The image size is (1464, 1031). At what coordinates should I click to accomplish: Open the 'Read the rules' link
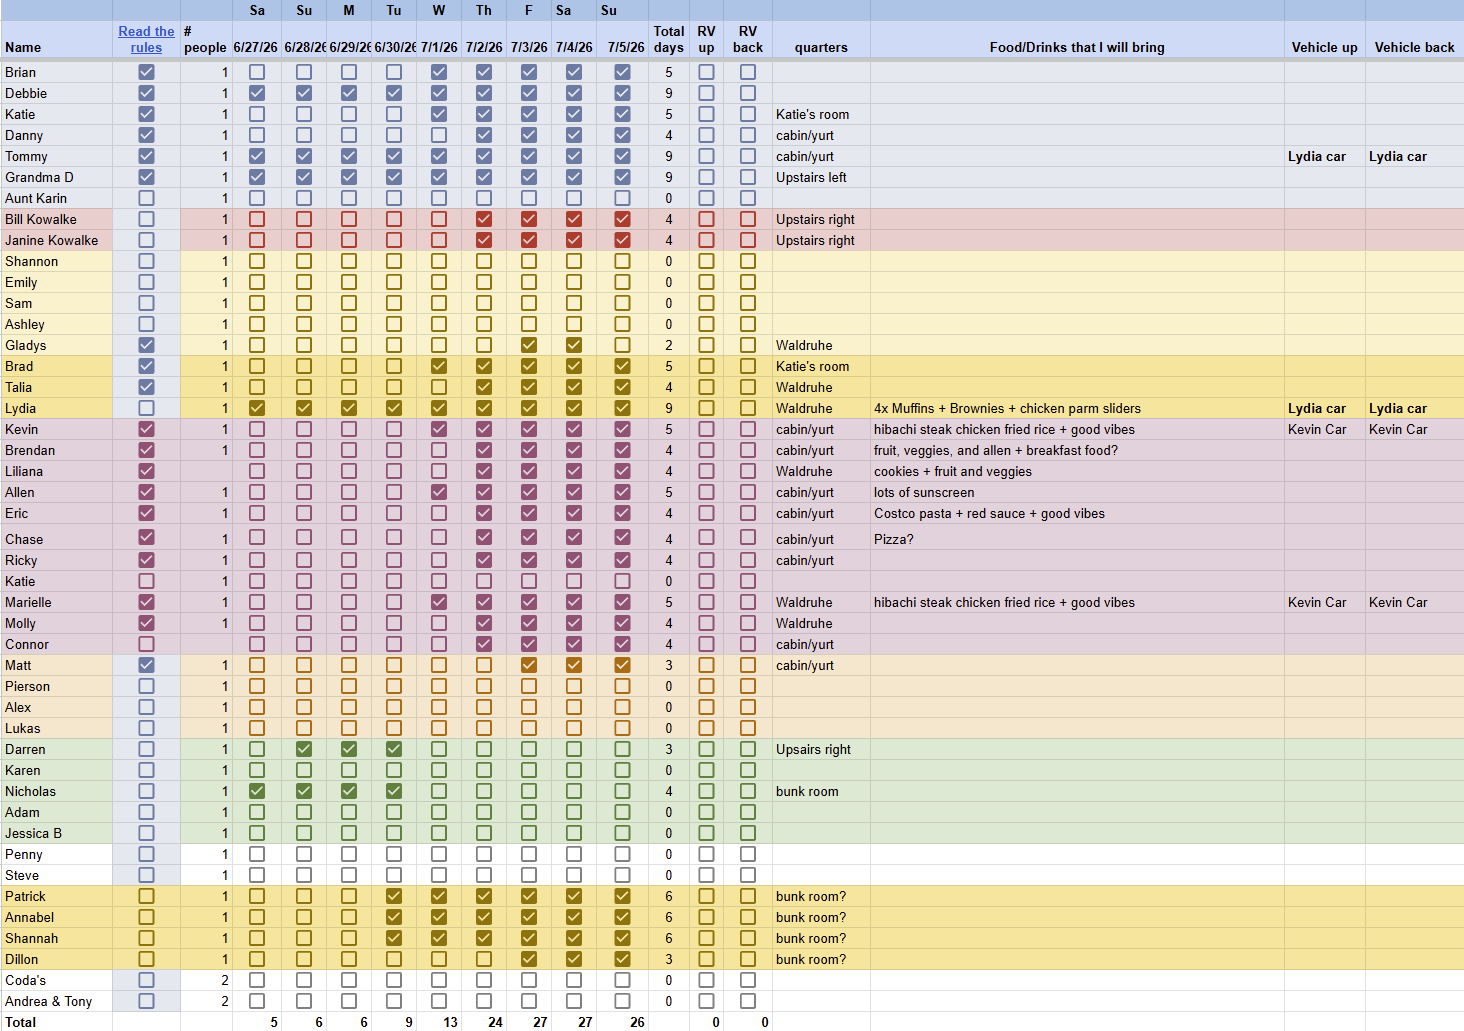click(x=146, y=39)
